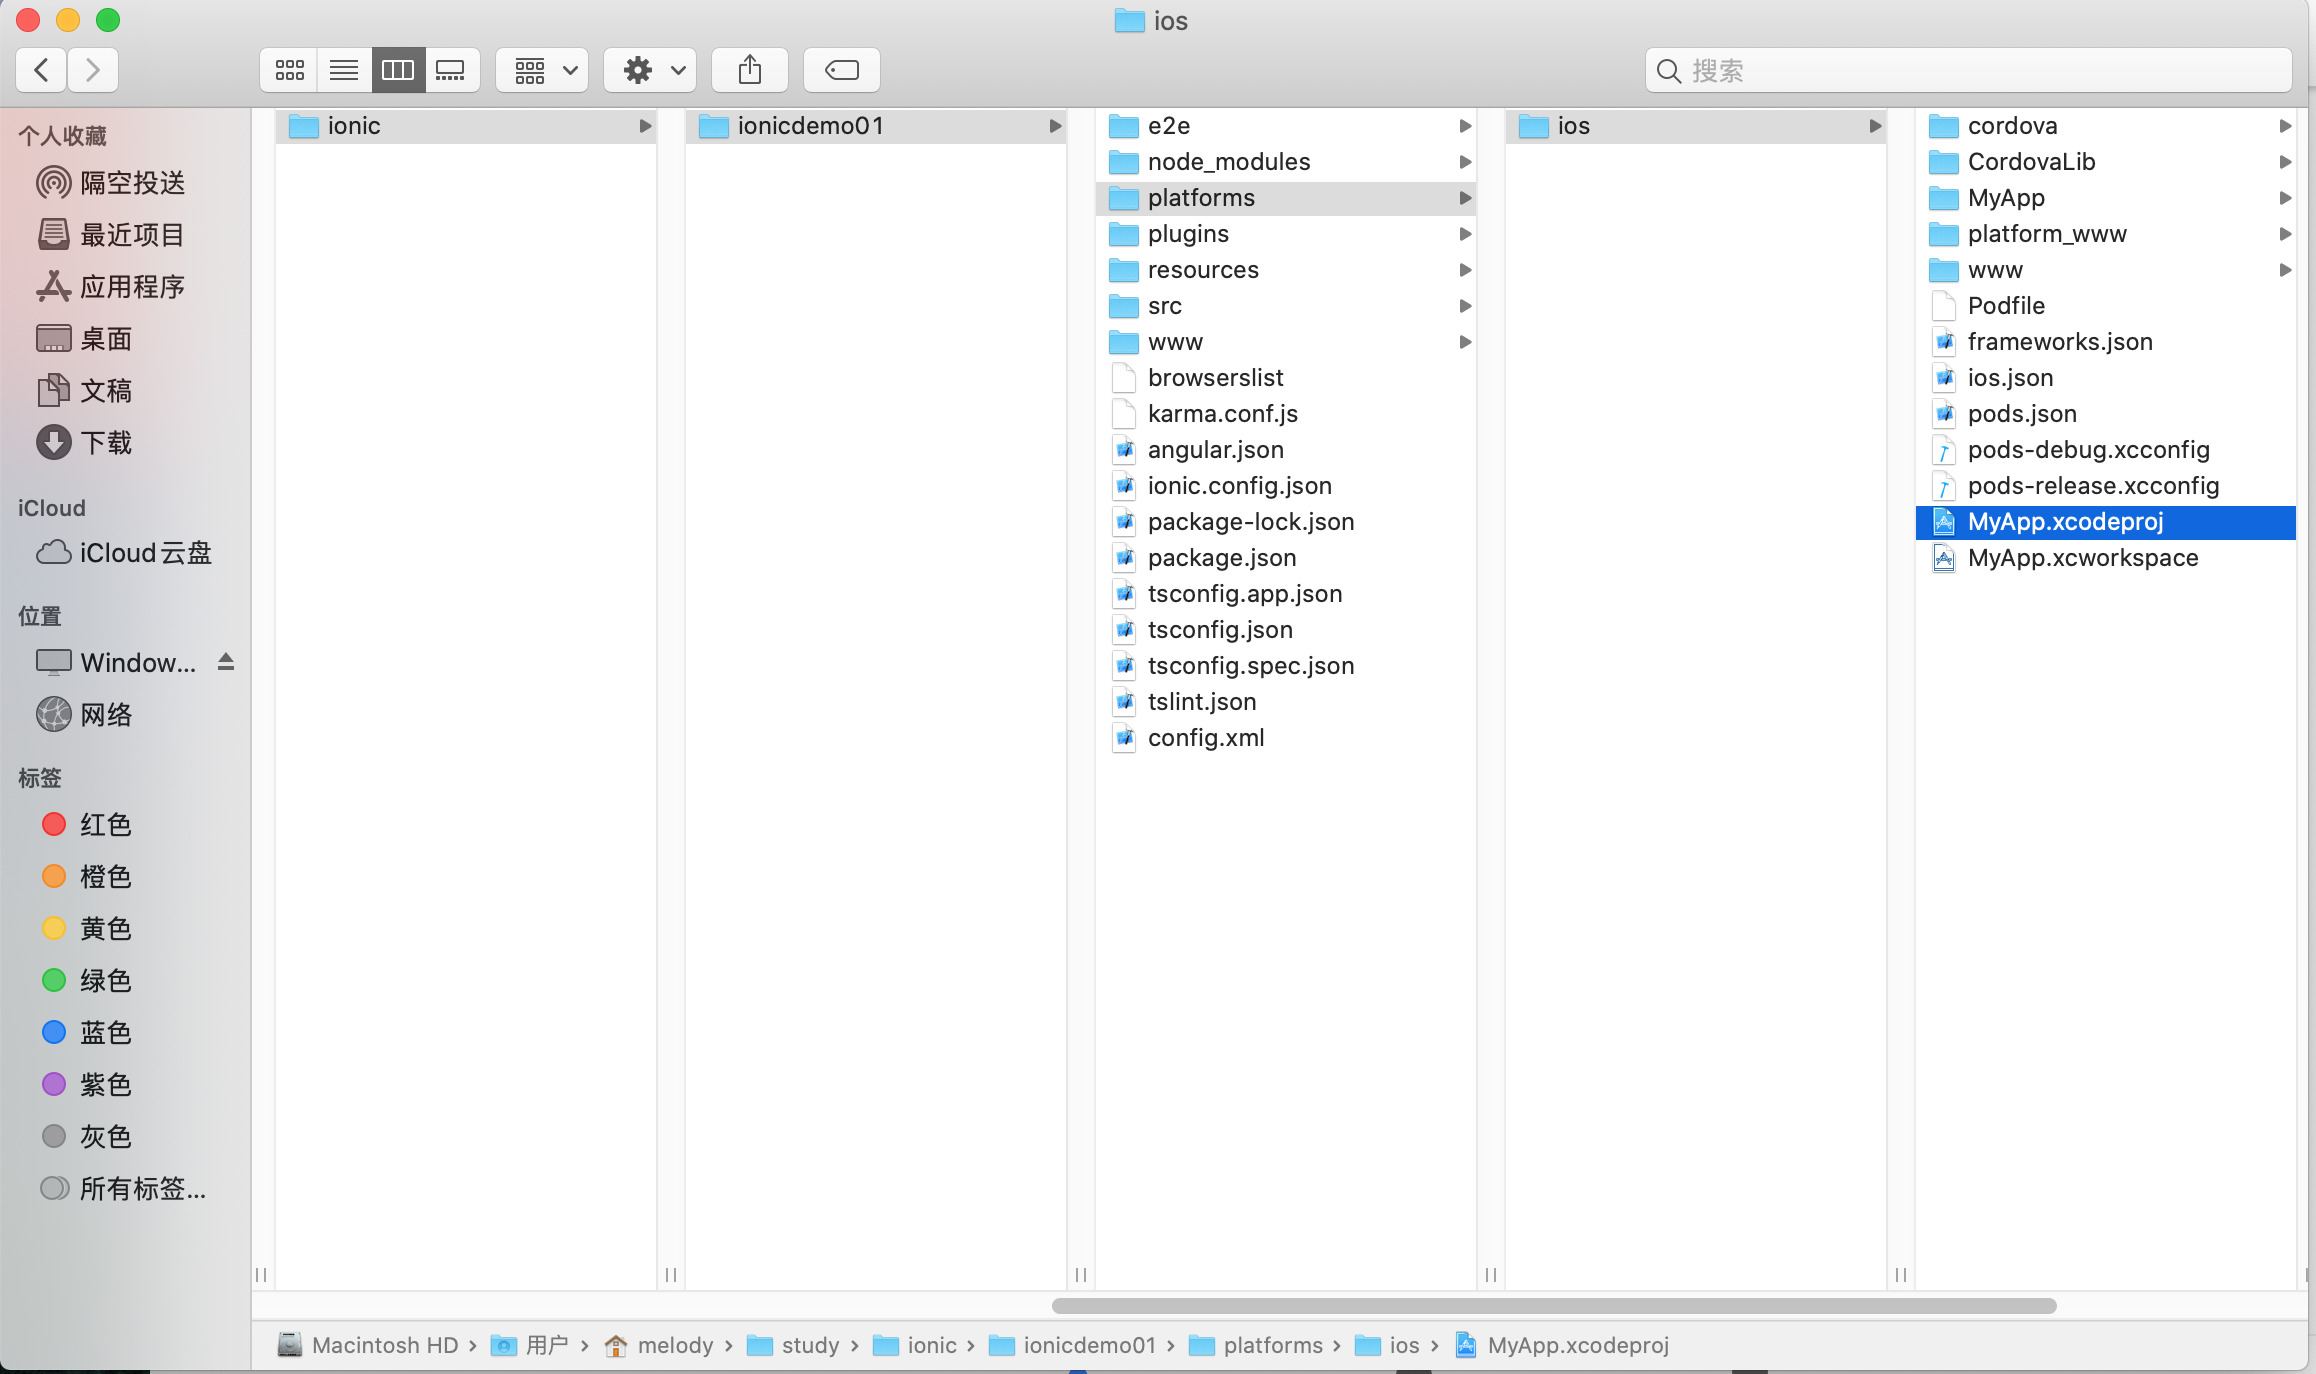Screen dimensions: 2316x1374
Task: Select pods-debug.xcconfig file icon
Action: [1944, 450]
